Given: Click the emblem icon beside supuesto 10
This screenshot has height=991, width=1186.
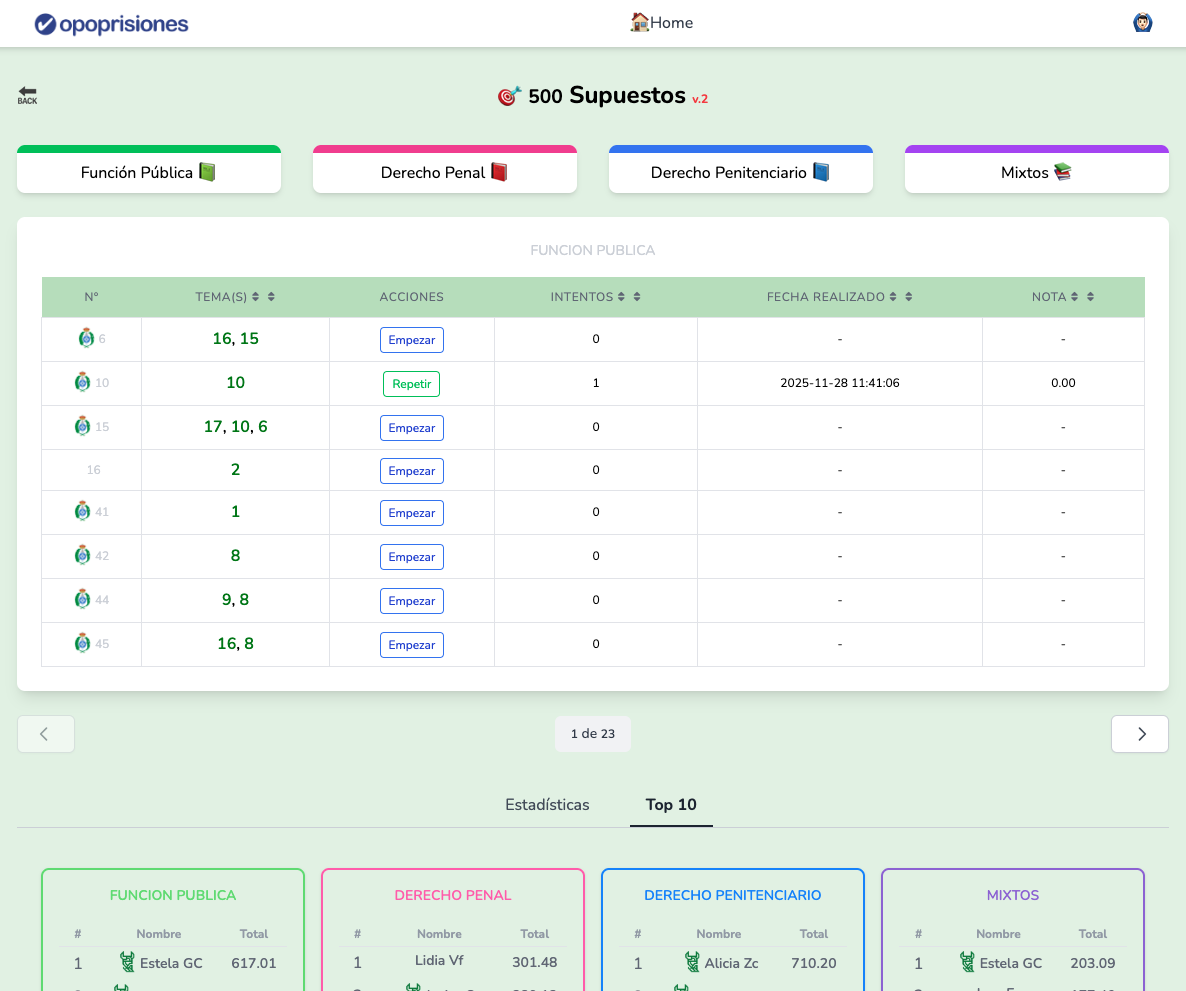Looking at the screenshot, I should 82,382.
